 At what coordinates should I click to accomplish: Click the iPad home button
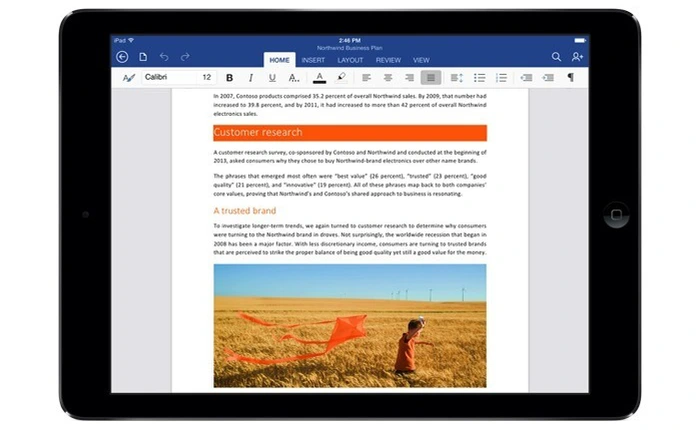(x=616, y=215)
